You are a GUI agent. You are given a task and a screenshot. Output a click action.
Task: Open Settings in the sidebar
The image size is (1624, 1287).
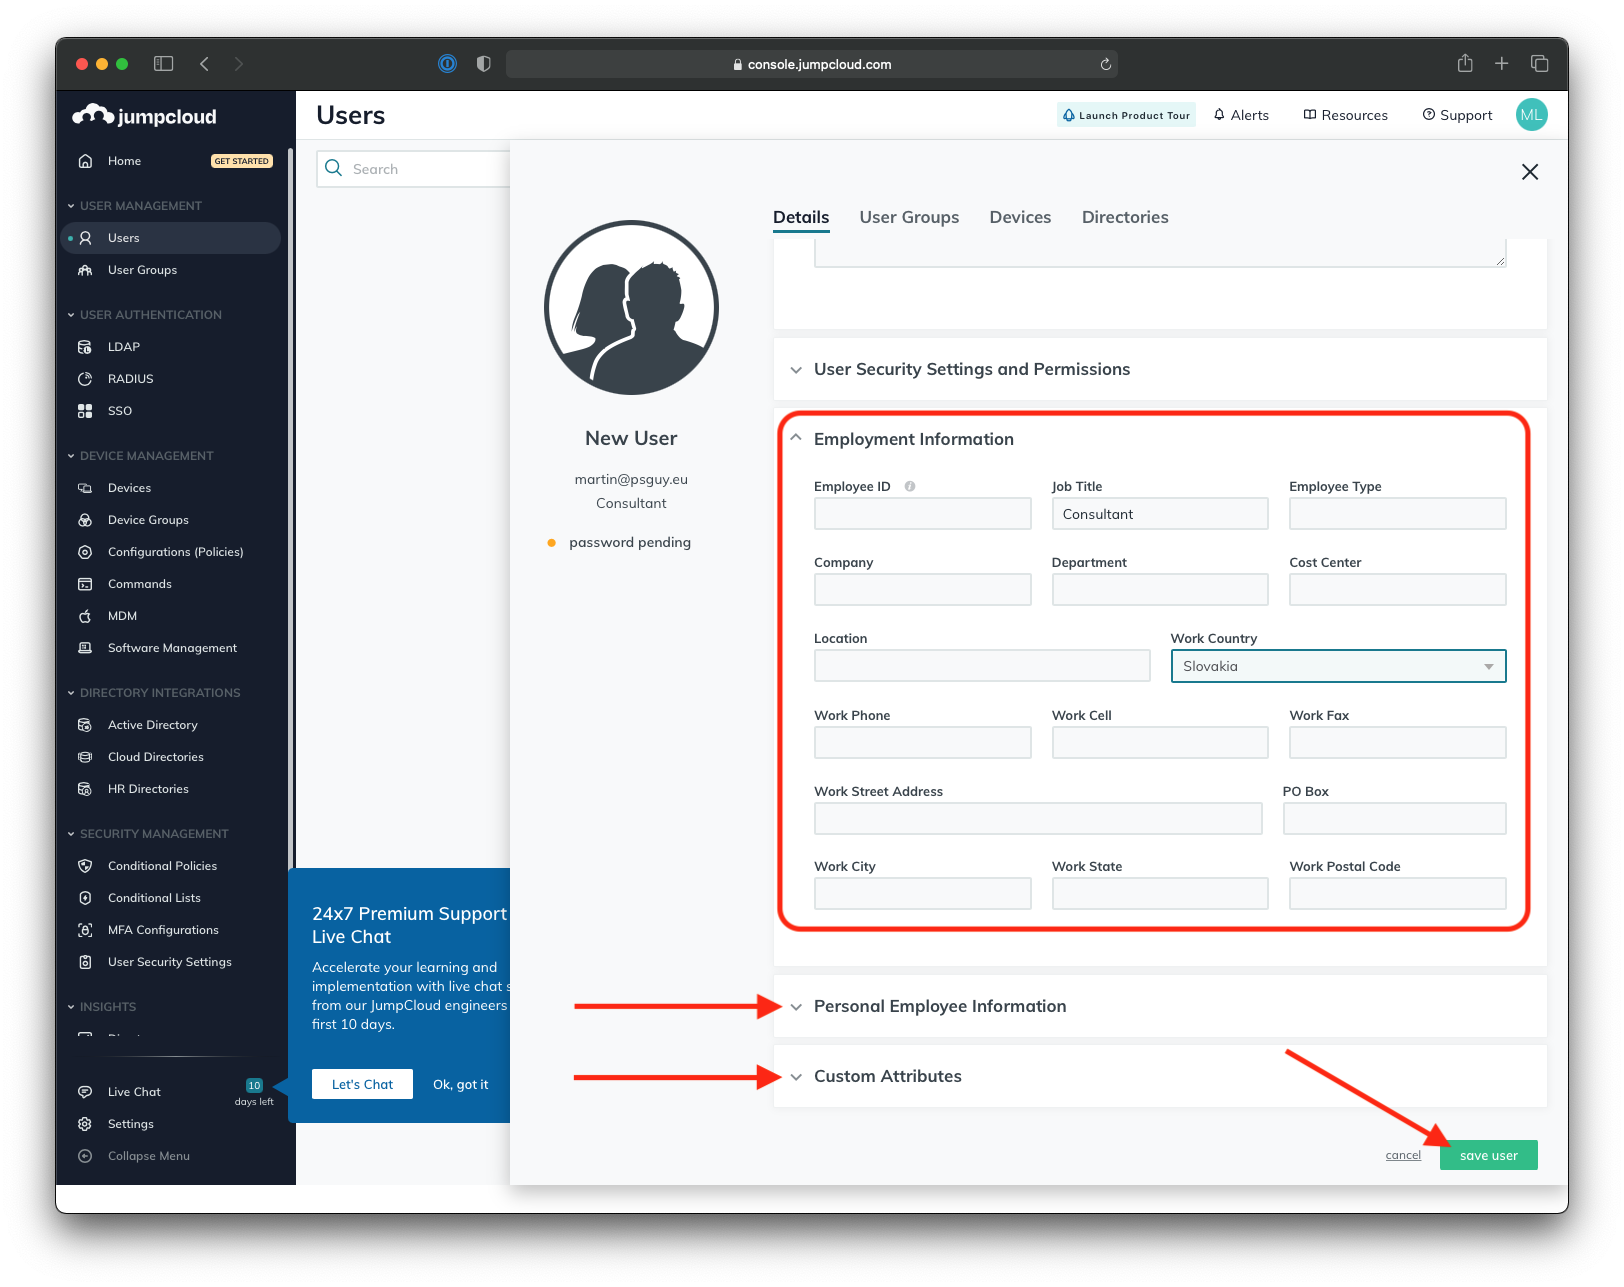(130, 1124)
